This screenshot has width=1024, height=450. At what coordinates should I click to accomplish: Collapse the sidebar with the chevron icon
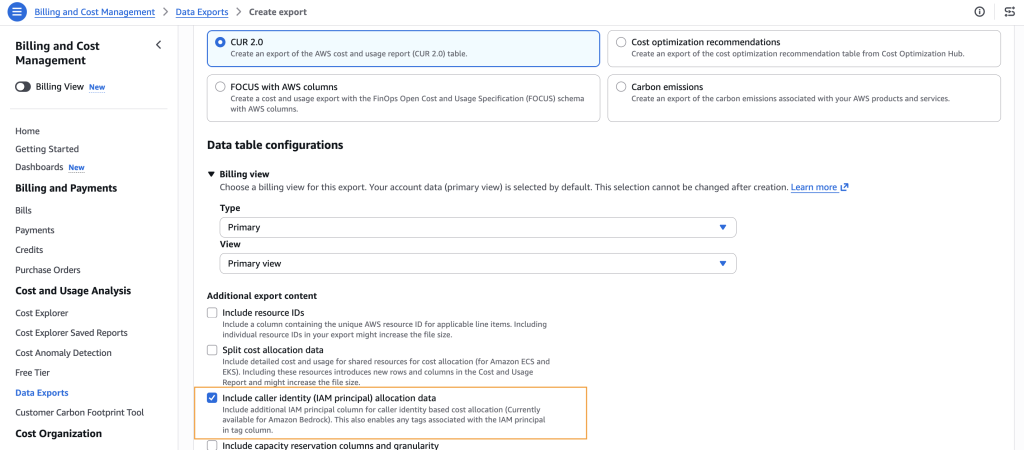pyautogui.click(x=158, y=45)
